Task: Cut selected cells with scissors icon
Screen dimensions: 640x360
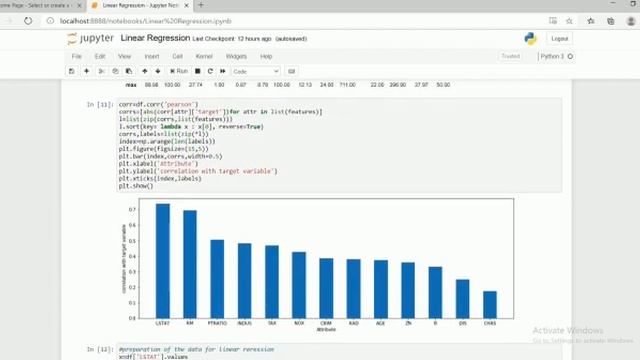Action: pyautogui.click(x=102, y=71)
